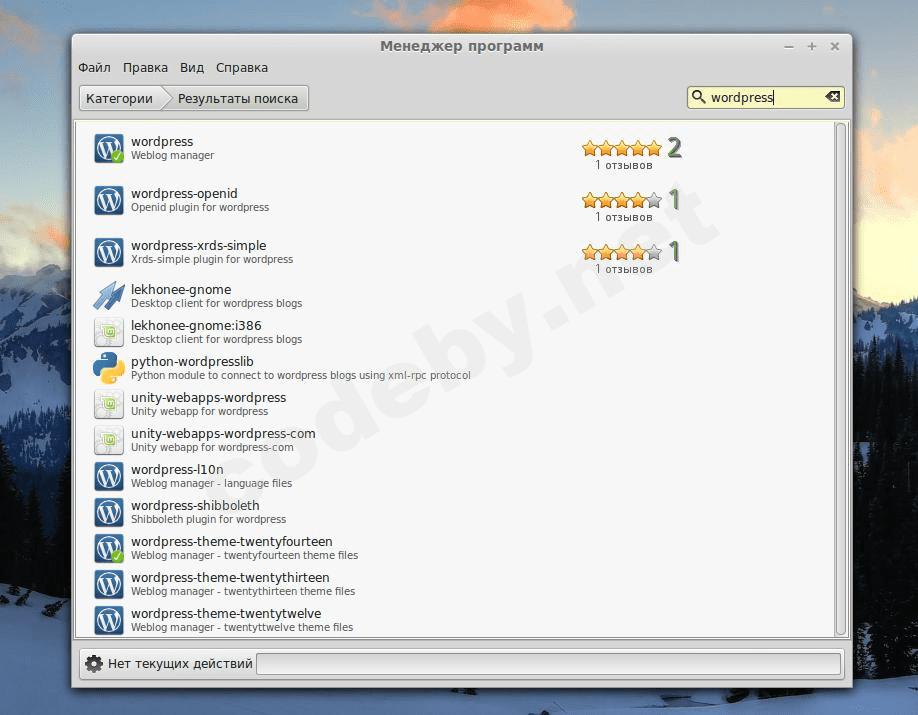Click the Python module xml-rpc protocol description
918x715 pixels.
(301, 375)
